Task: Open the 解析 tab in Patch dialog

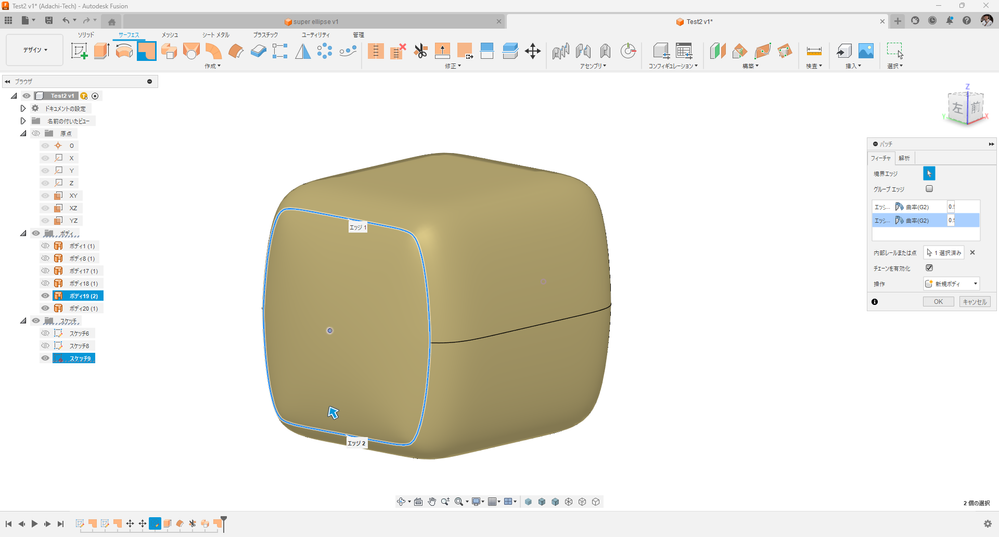Action: pos(904,158)
